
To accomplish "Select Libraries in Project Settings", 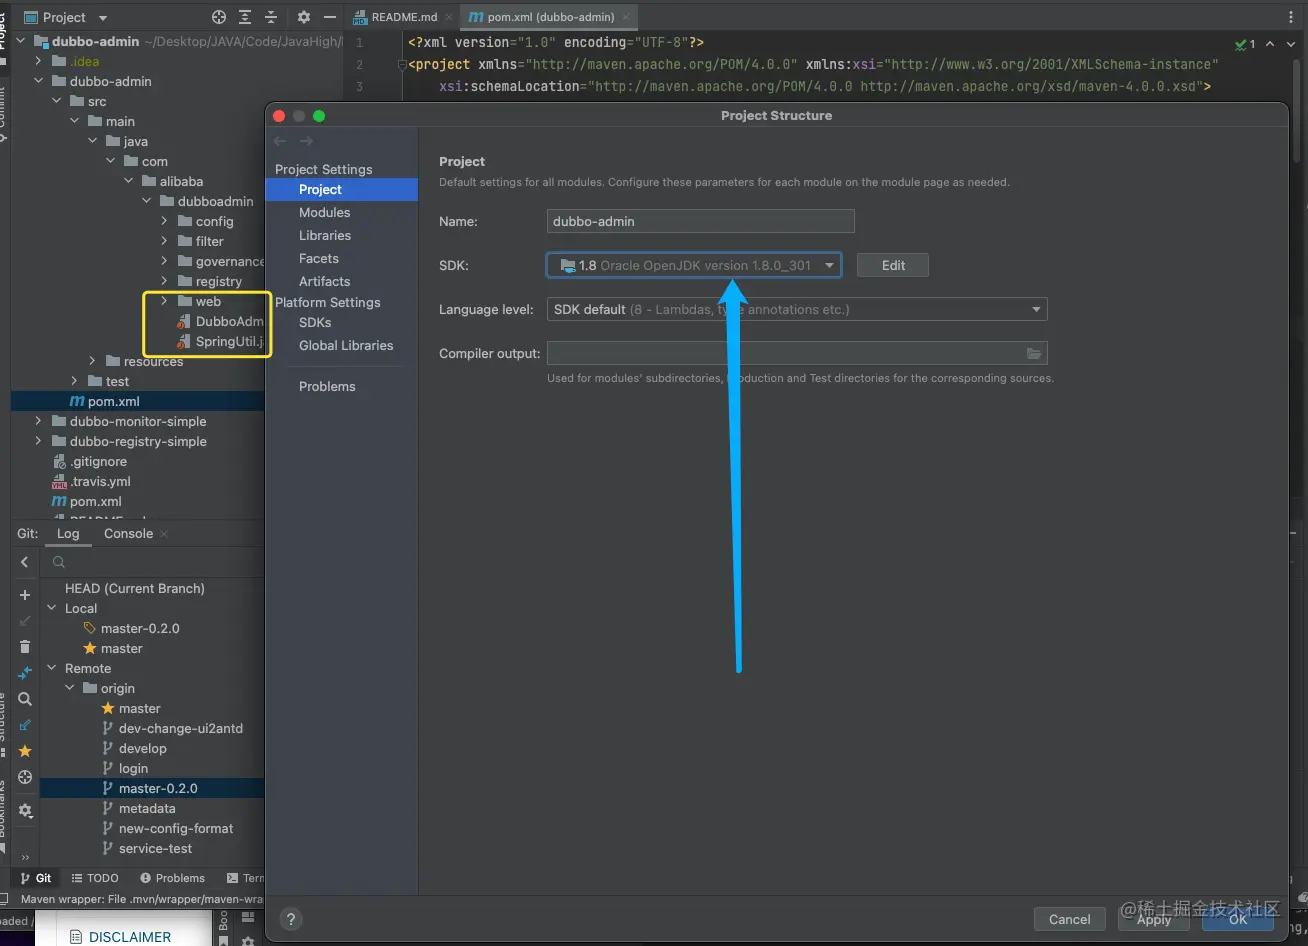I will coord(325,235).
